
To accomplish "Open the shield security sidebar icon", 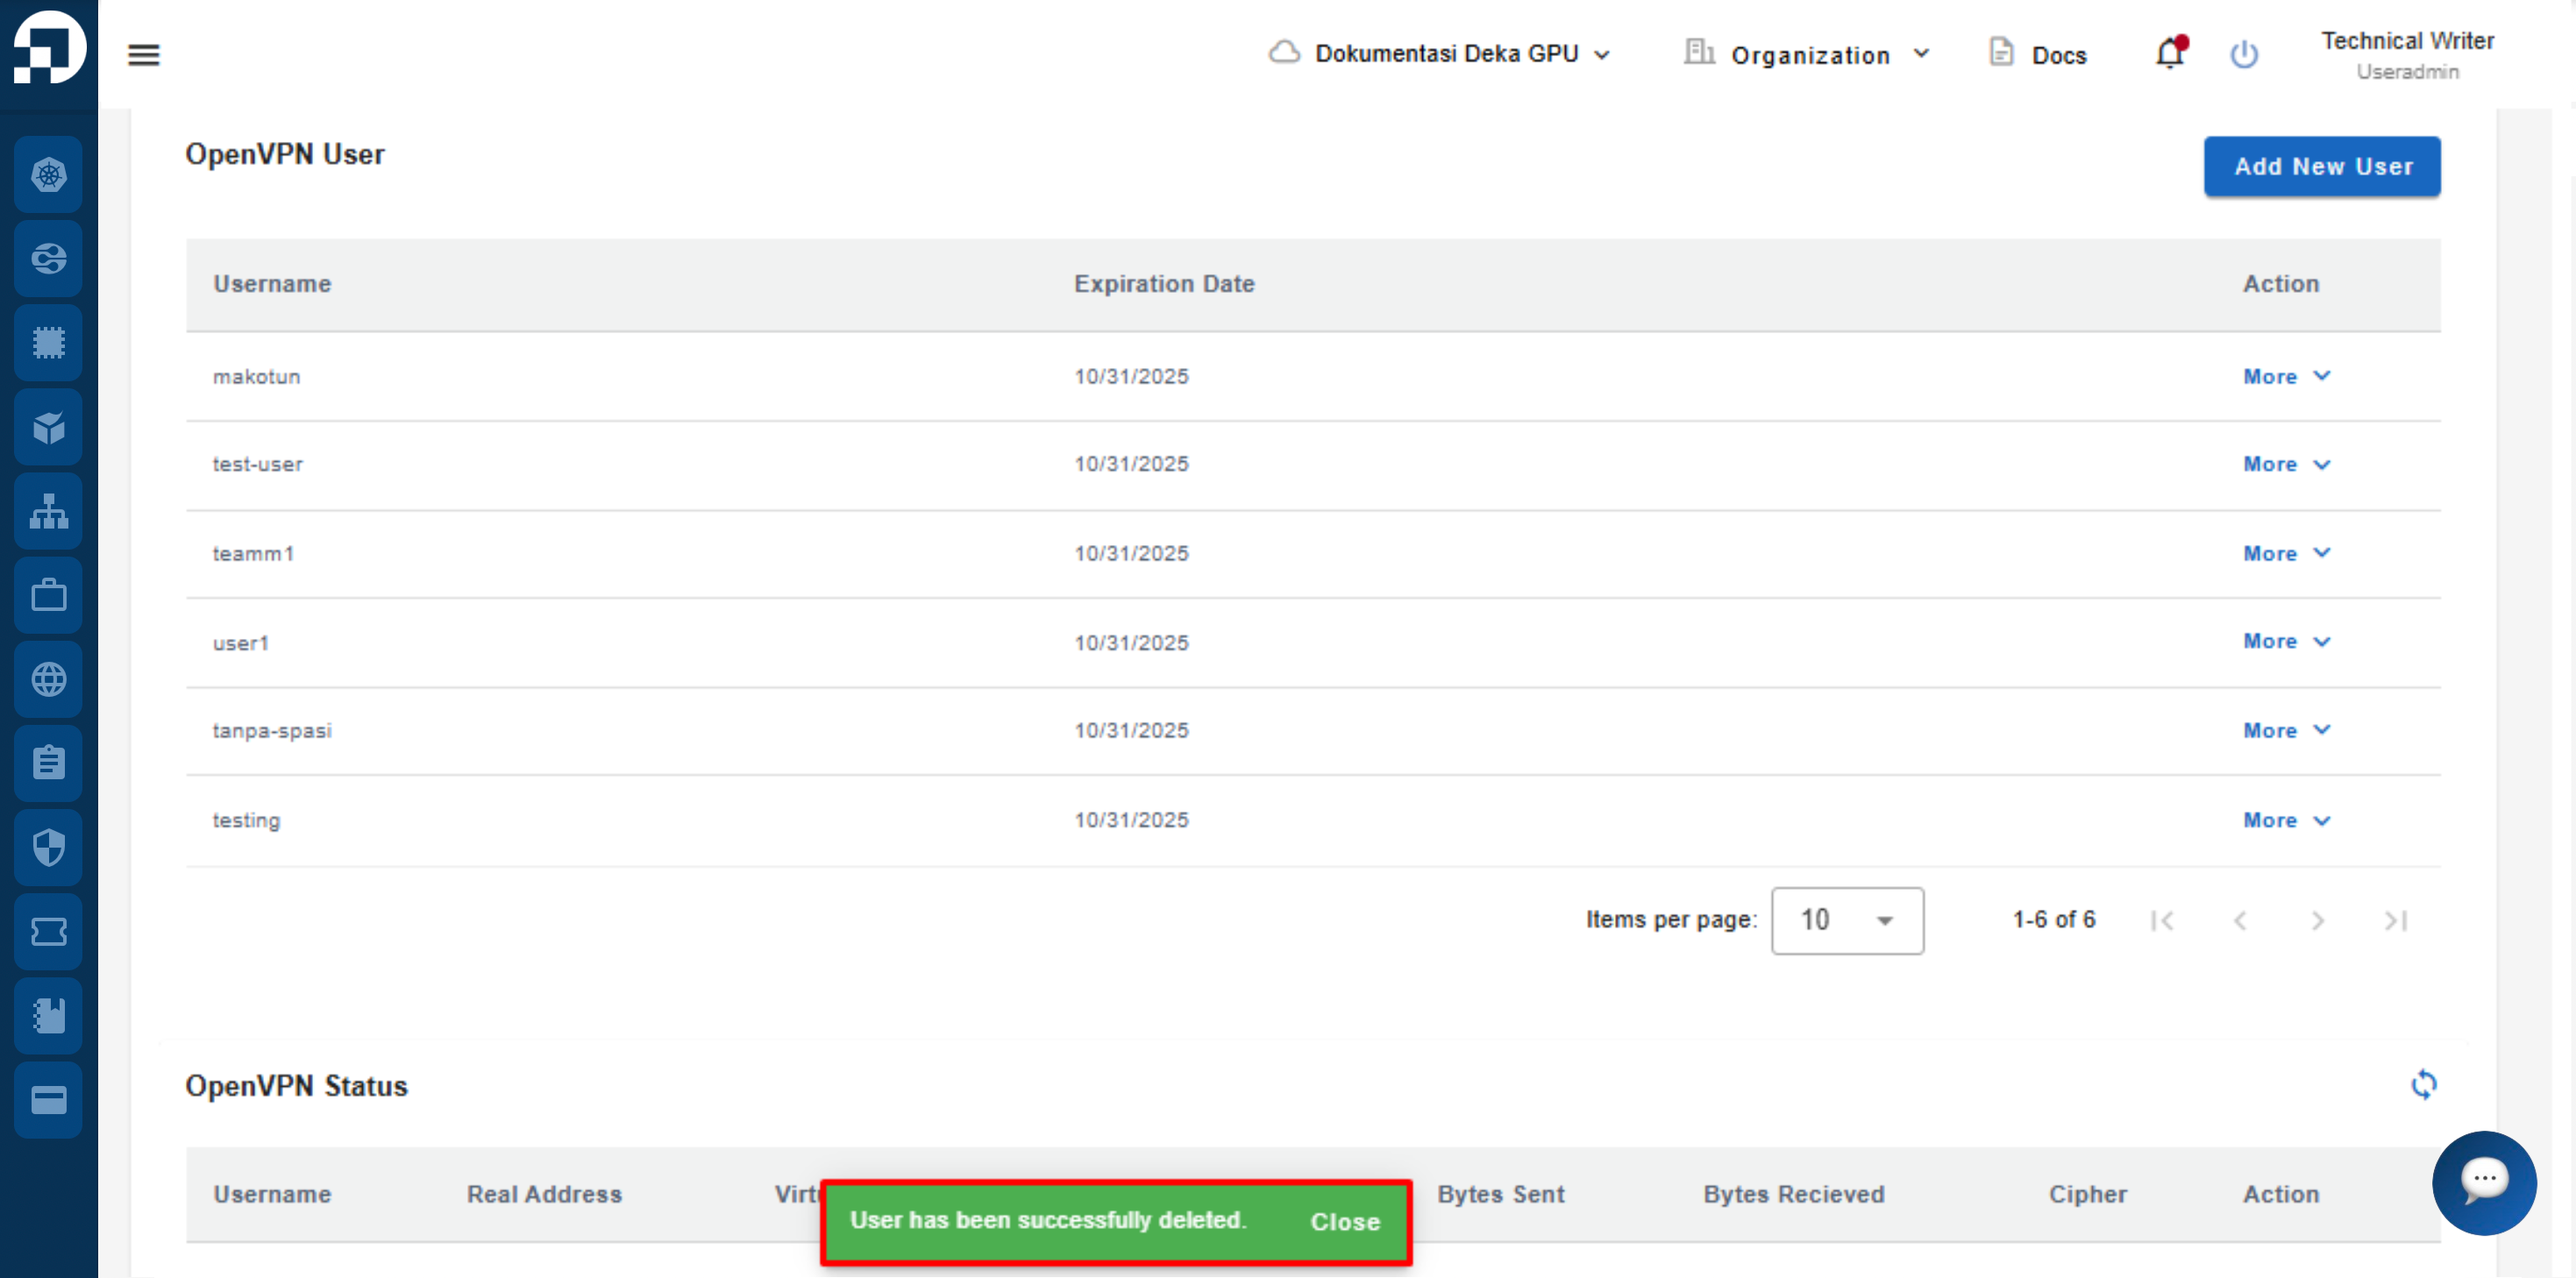I will (48, 848).
